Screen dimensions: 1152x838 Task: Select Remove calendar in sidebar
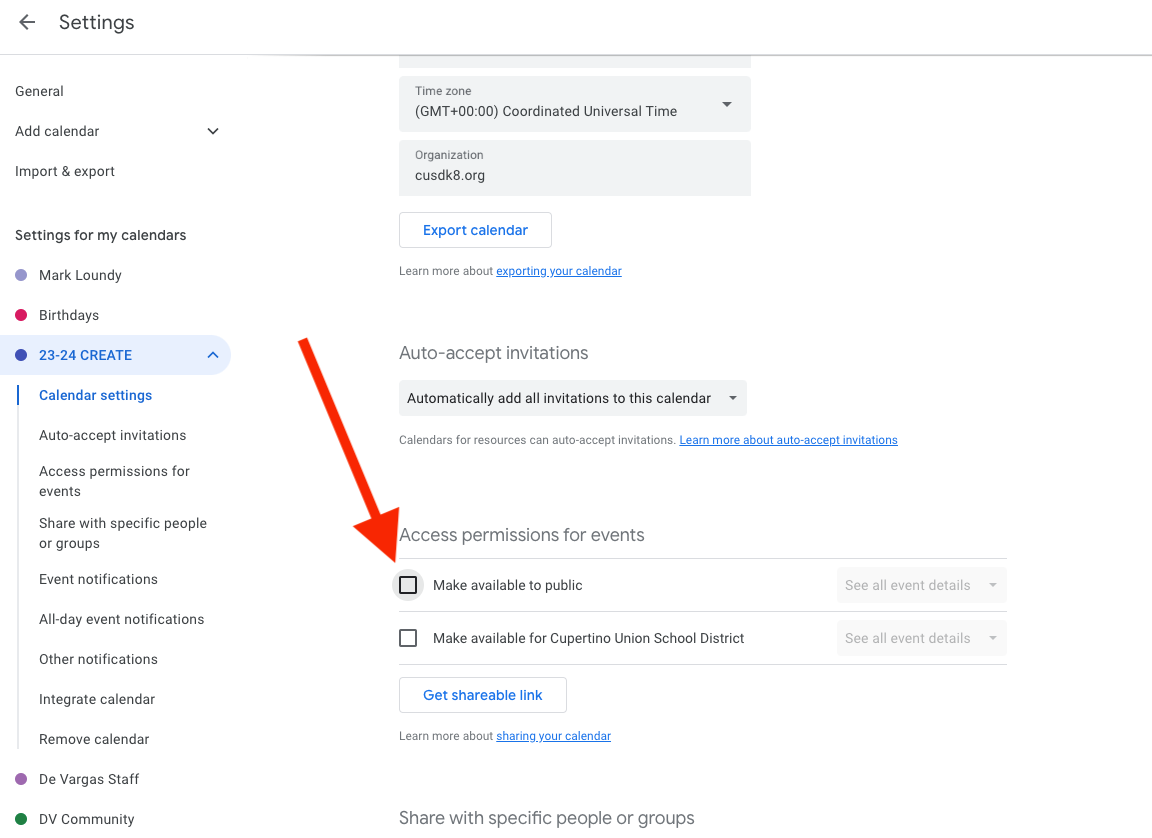(94, 739)
